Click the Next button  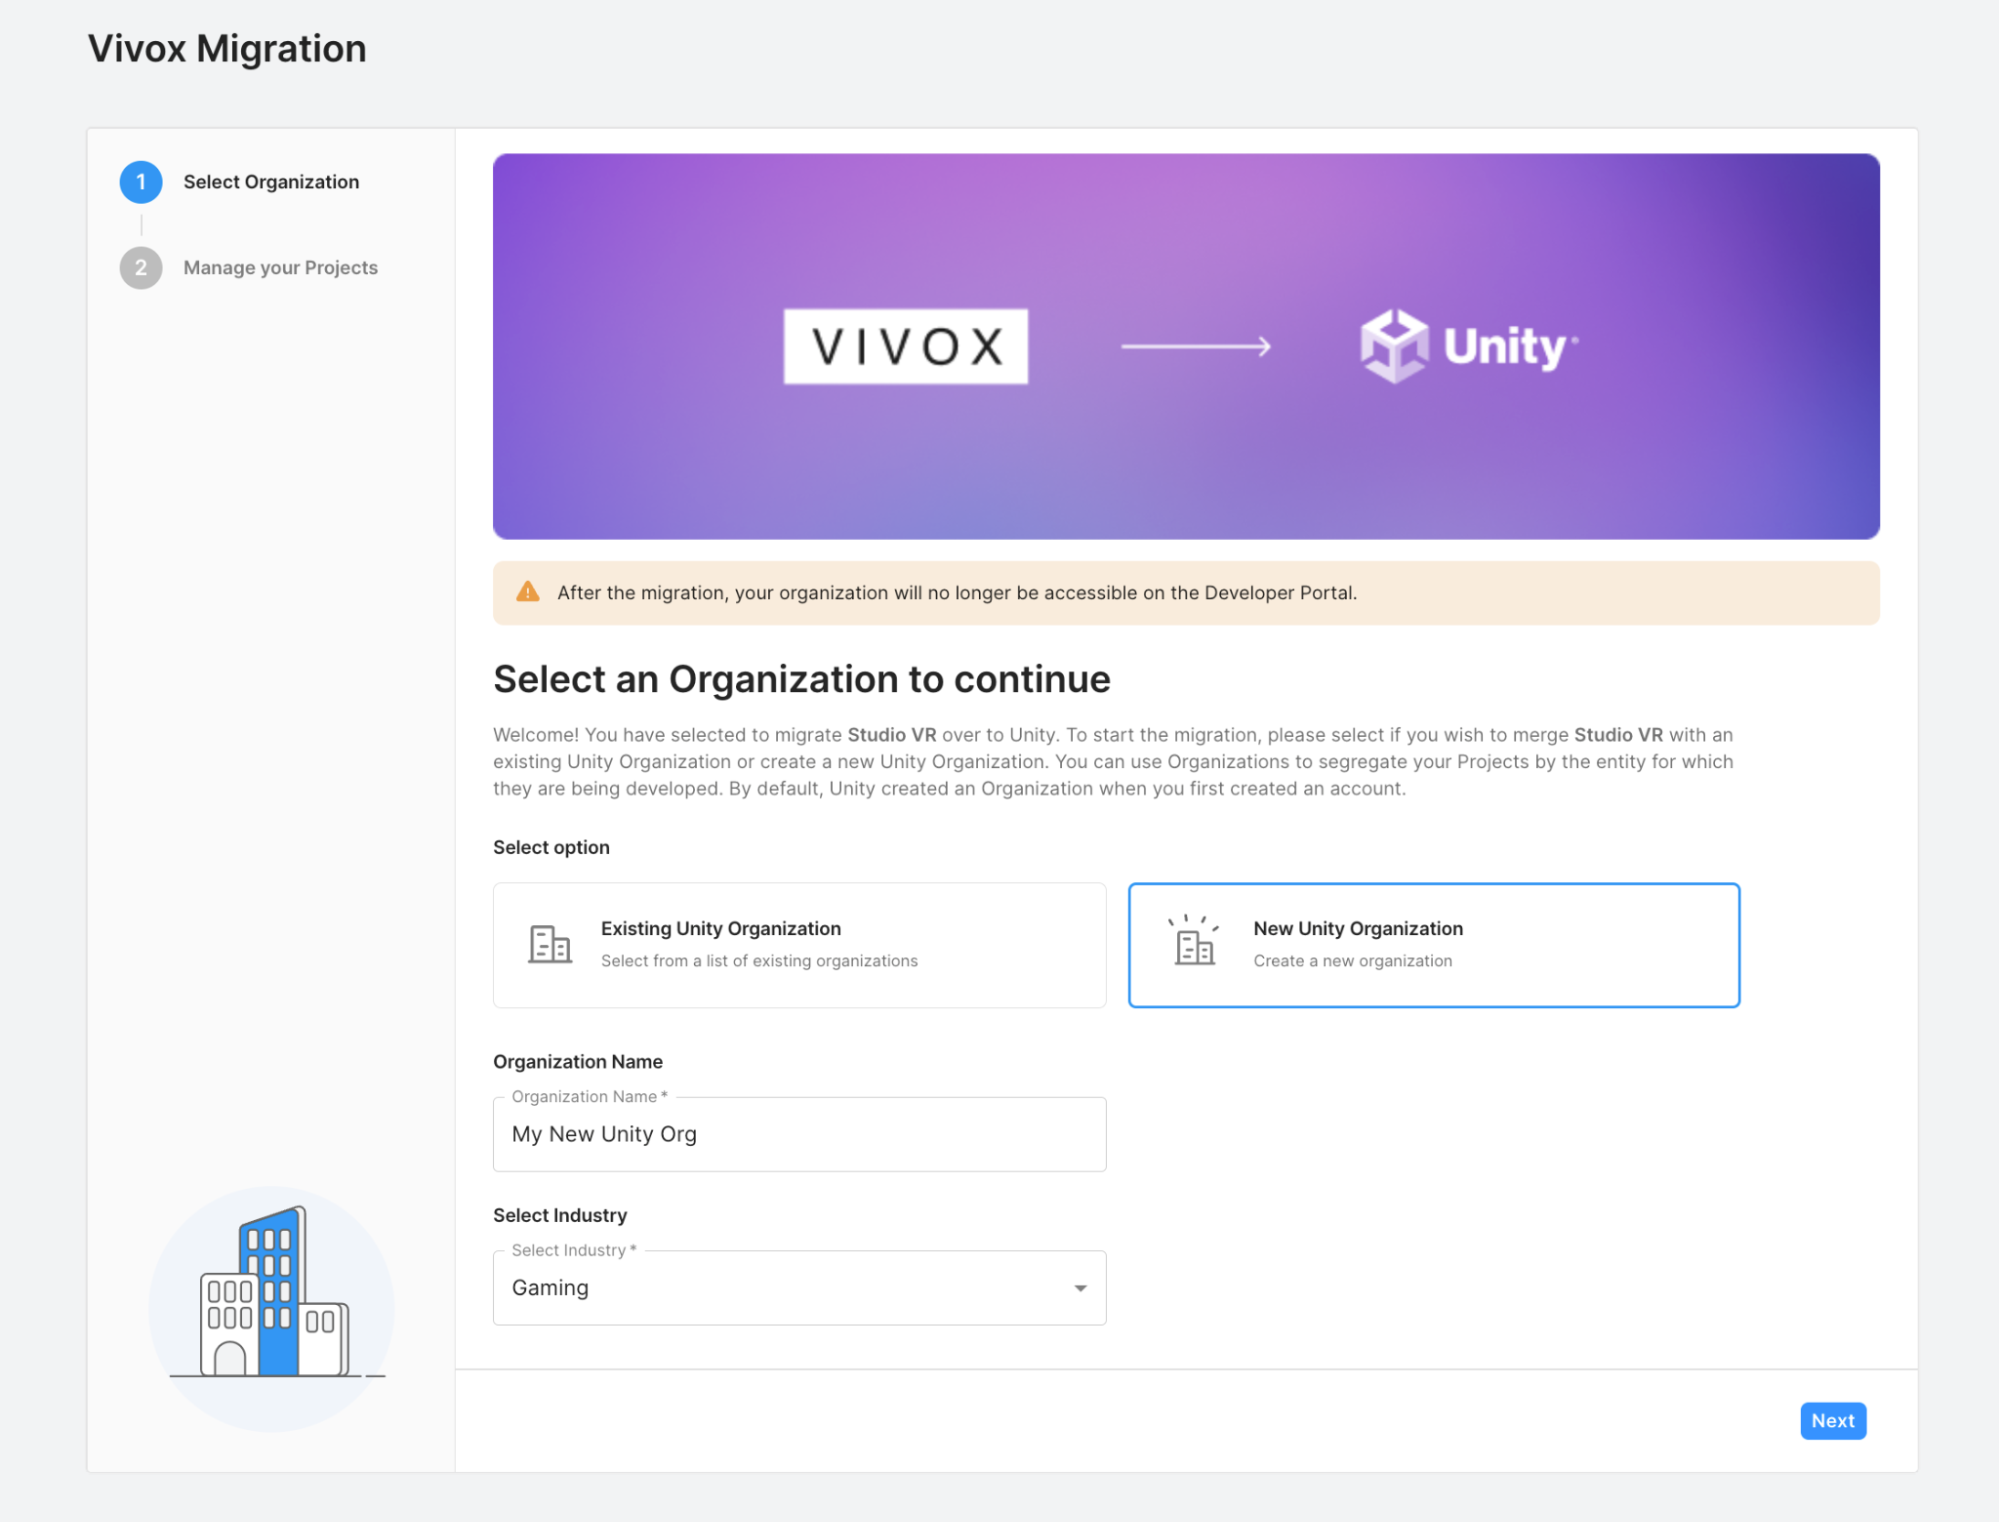click(x=1833, y=1421)
